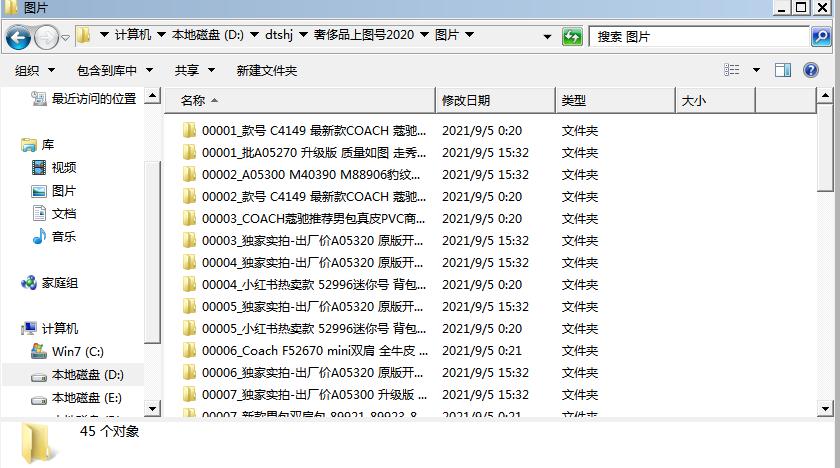This screenshot has height=468, width=840.
Task: Expand the arrow after 奢侈品上图号2020 breadcrumb
Action: tap(424, 35)
